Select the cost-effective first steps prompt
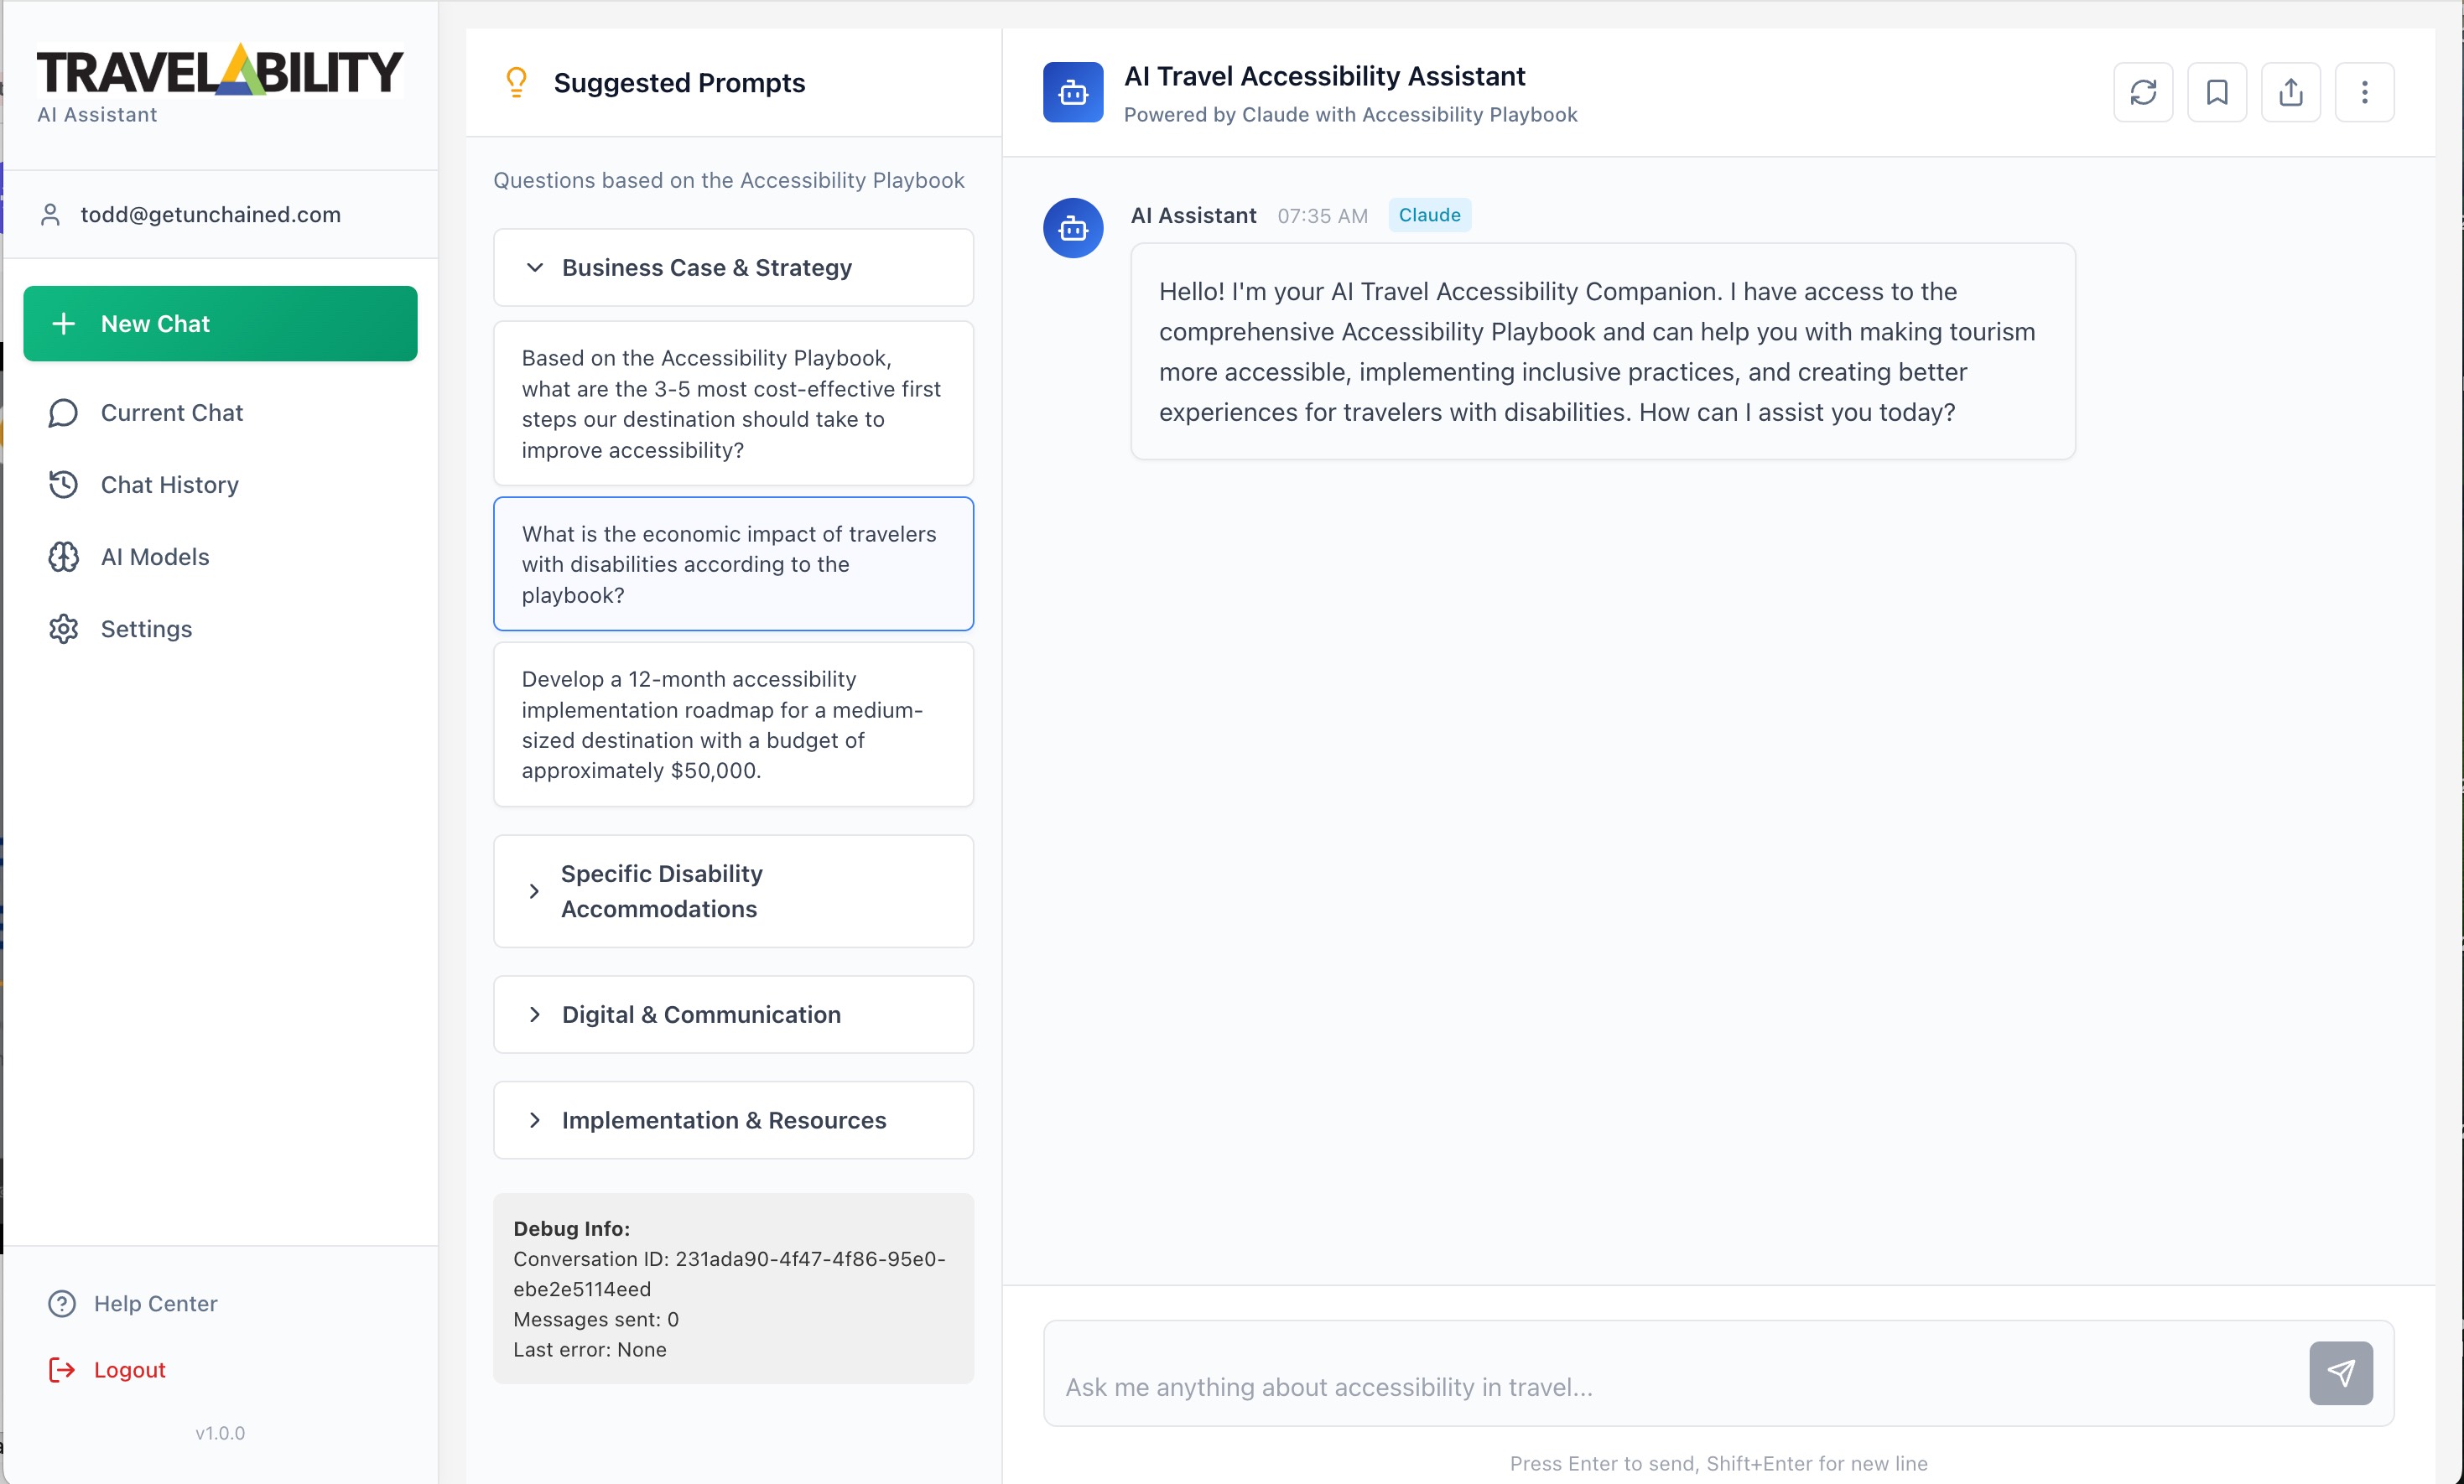Image resolution: width=2464 pixels, height=1484 pixels. coord(733,404)
